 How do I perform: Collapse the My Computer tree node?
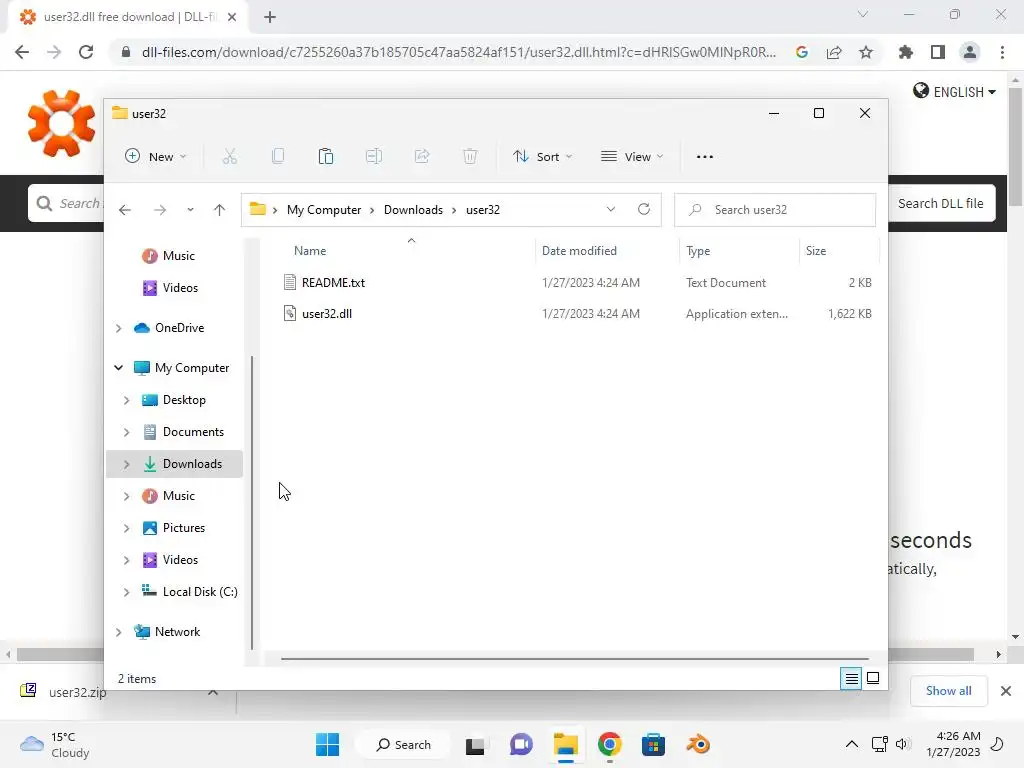coord(118,368)
